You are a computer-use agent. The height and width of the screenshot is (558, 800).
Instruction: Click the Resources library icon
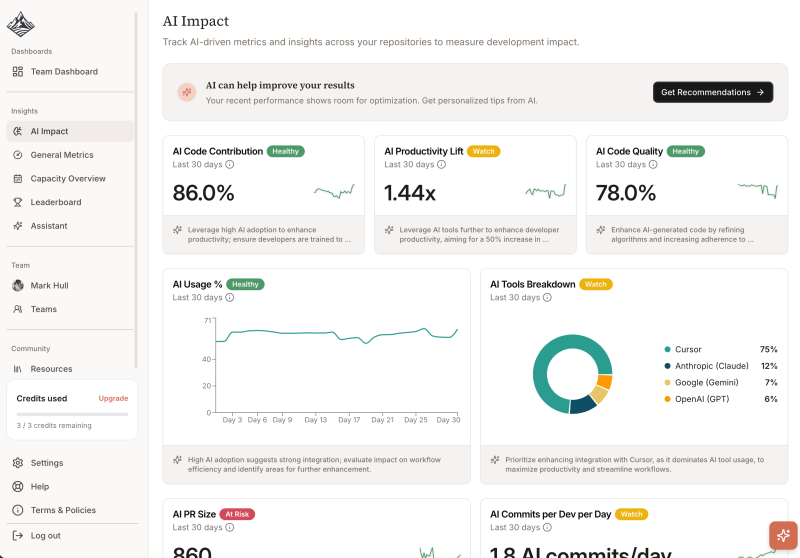pos(18,369)
